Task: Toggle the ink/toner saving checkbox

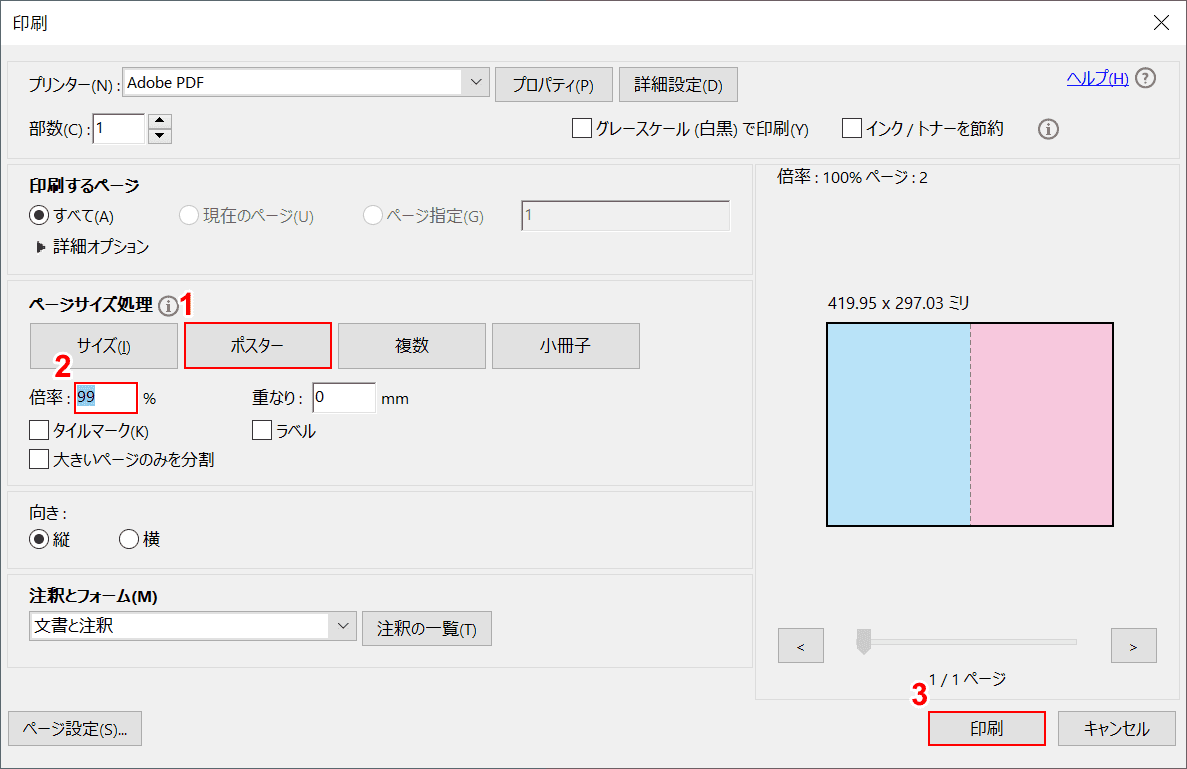Action: pyautogui.click(x=852, y=129)
